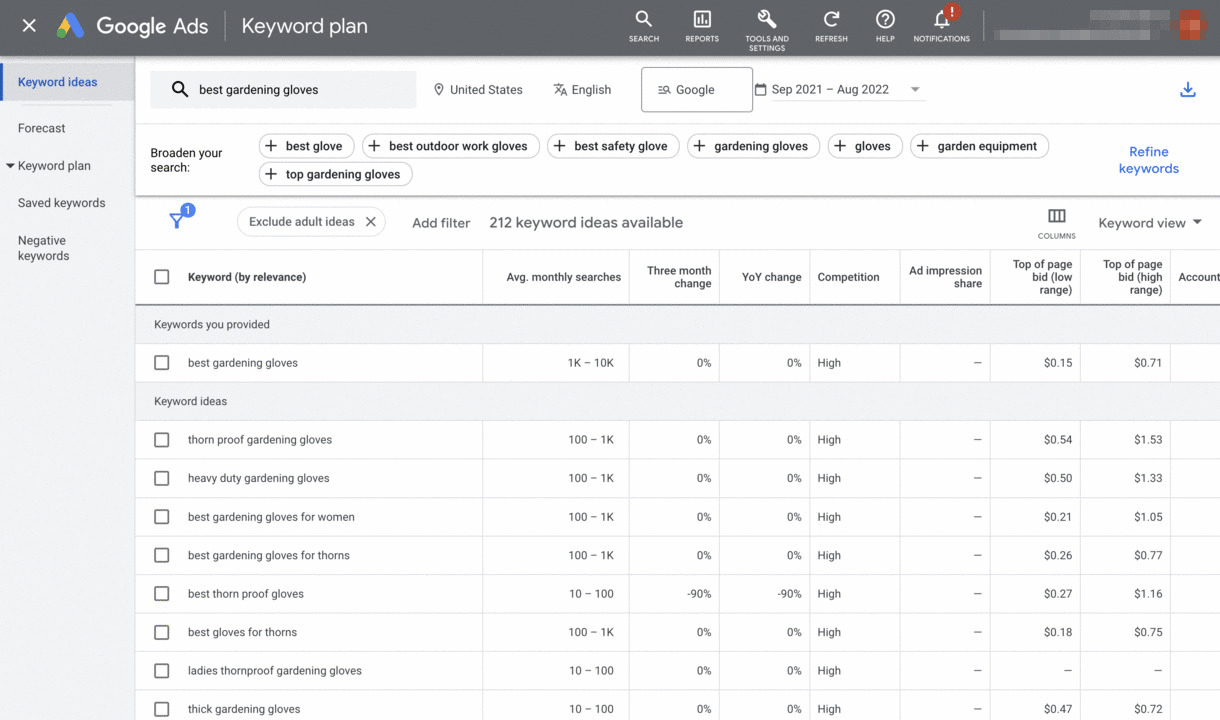This screenshot has width=1220, height=720.
Task: Check 'best gloves for thorns' row
Action: click(162, 632)
